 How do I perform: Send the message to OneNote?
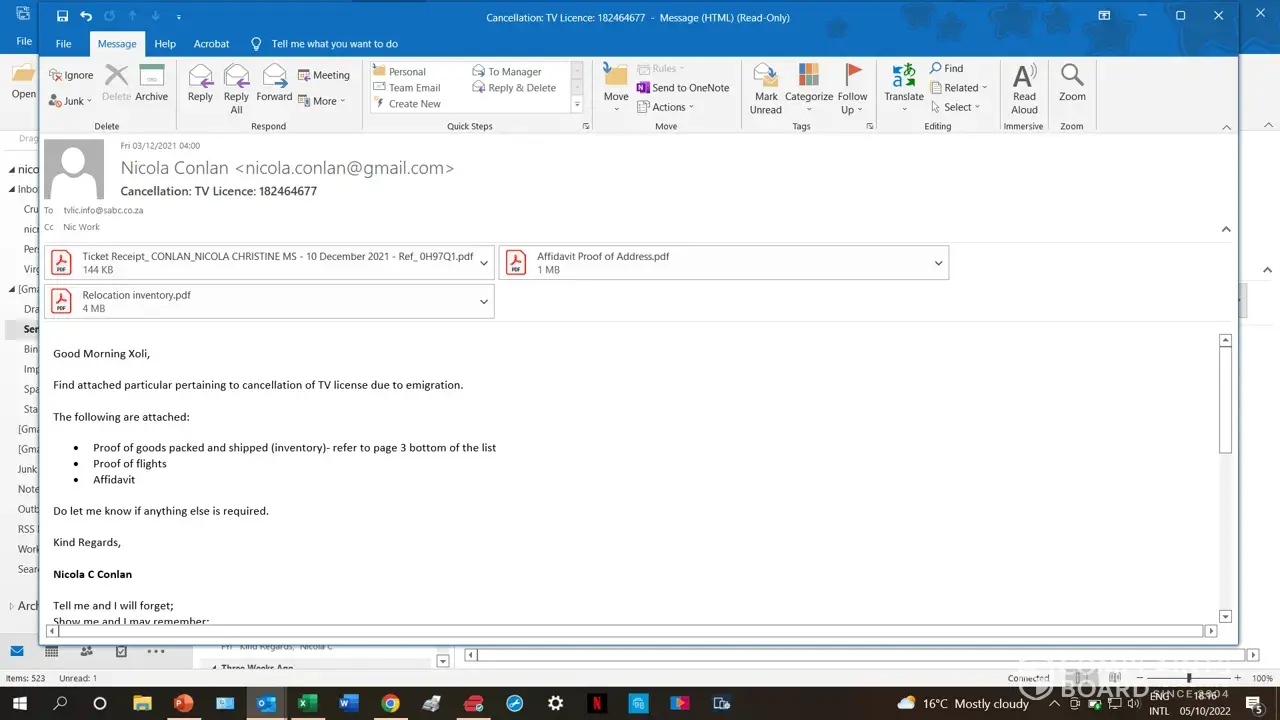point(683,88)
